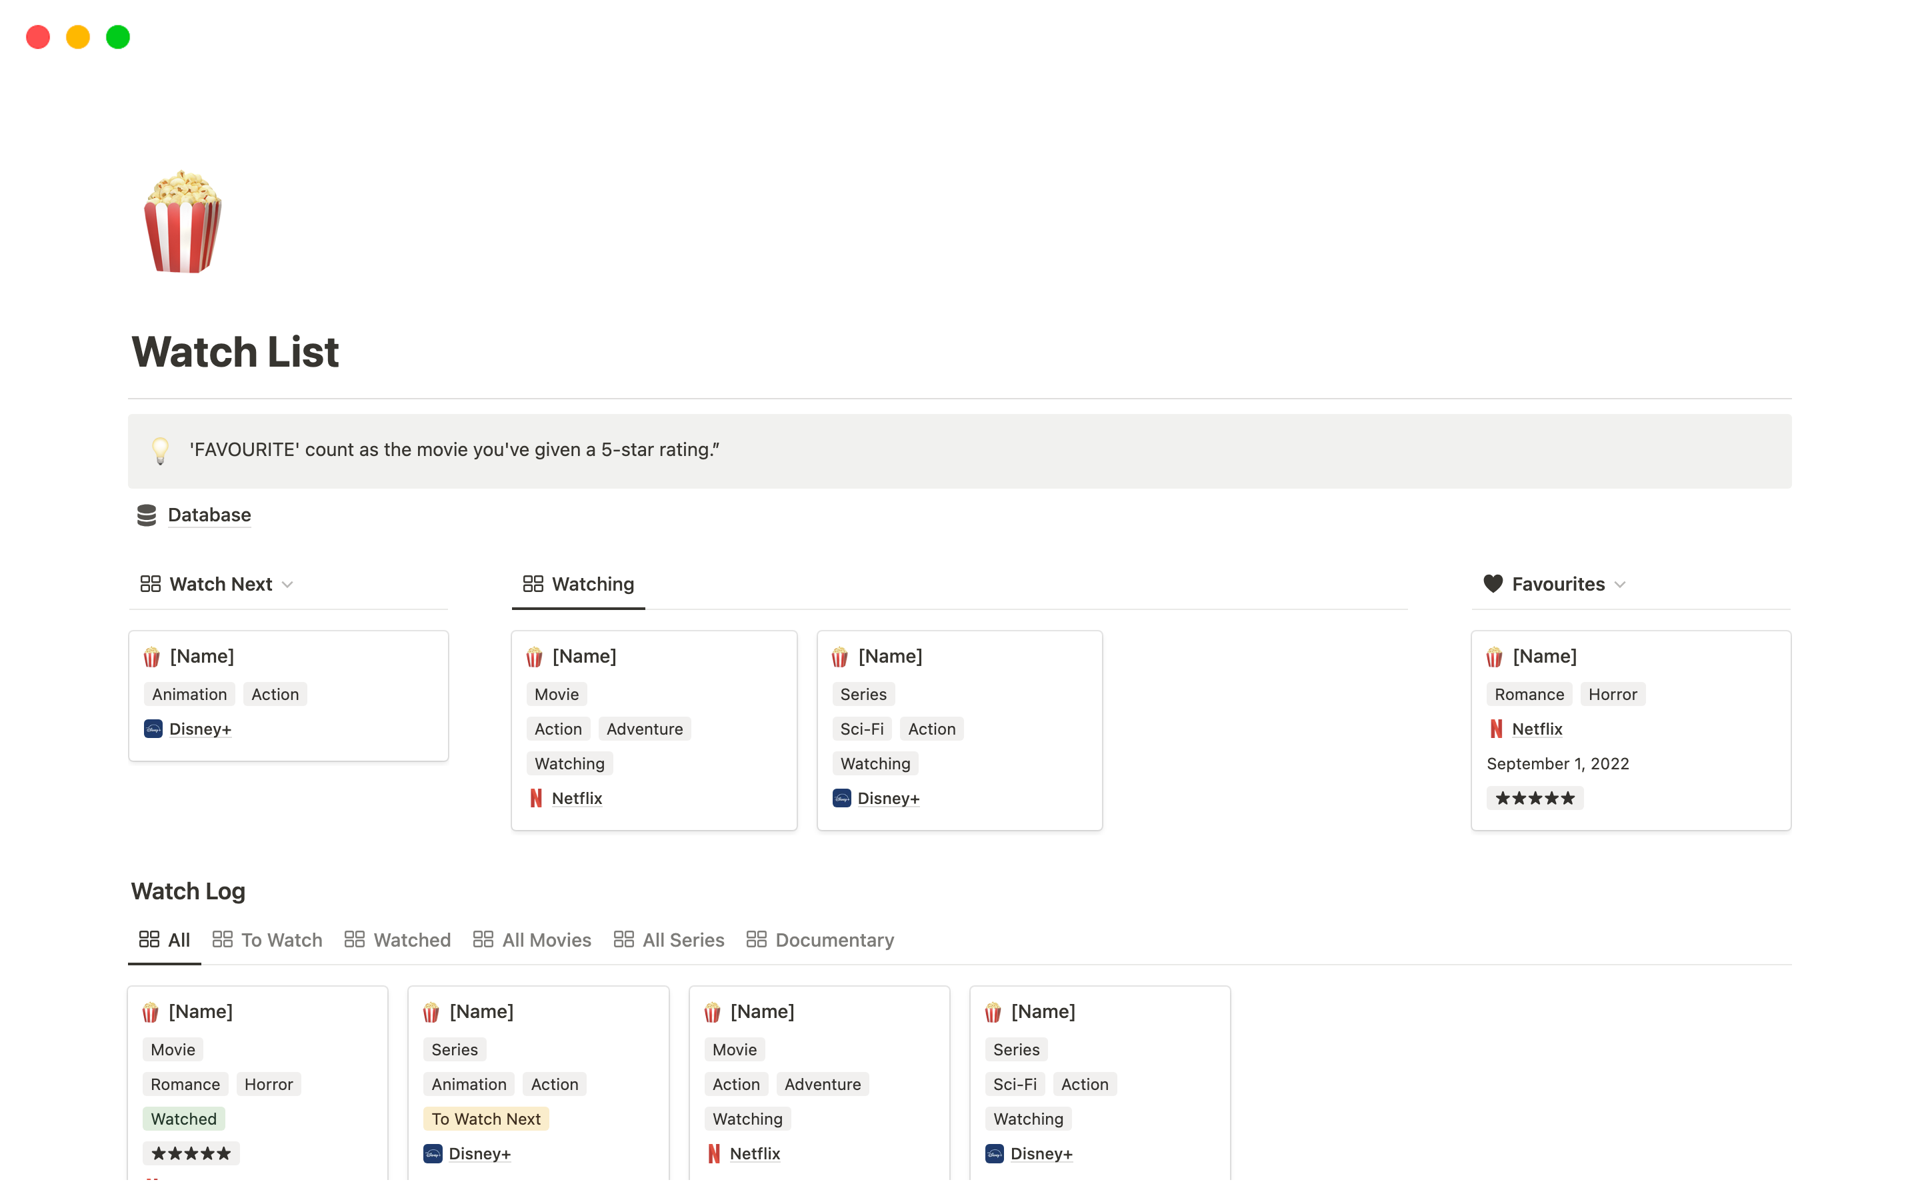Click popcorn icon on Watch Next card
Viewport: 1920px width, 1200px height.
(x=152, y=657)
